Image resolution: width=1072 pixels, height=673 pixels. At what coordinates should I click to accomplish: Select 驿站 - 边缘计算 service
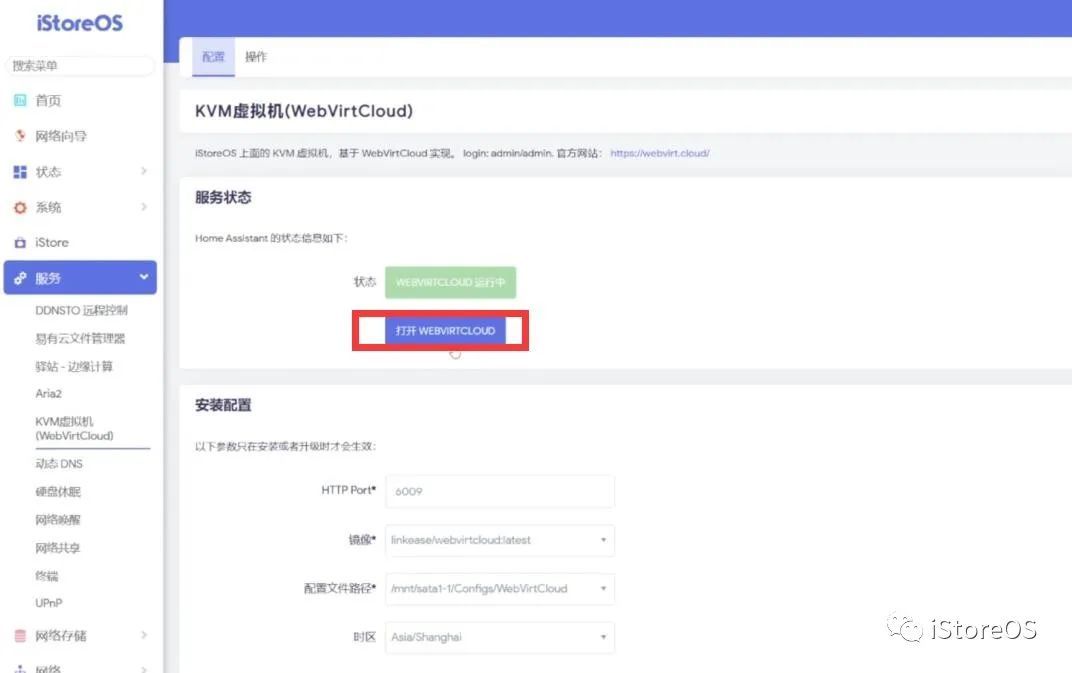[x=74, y=367]
